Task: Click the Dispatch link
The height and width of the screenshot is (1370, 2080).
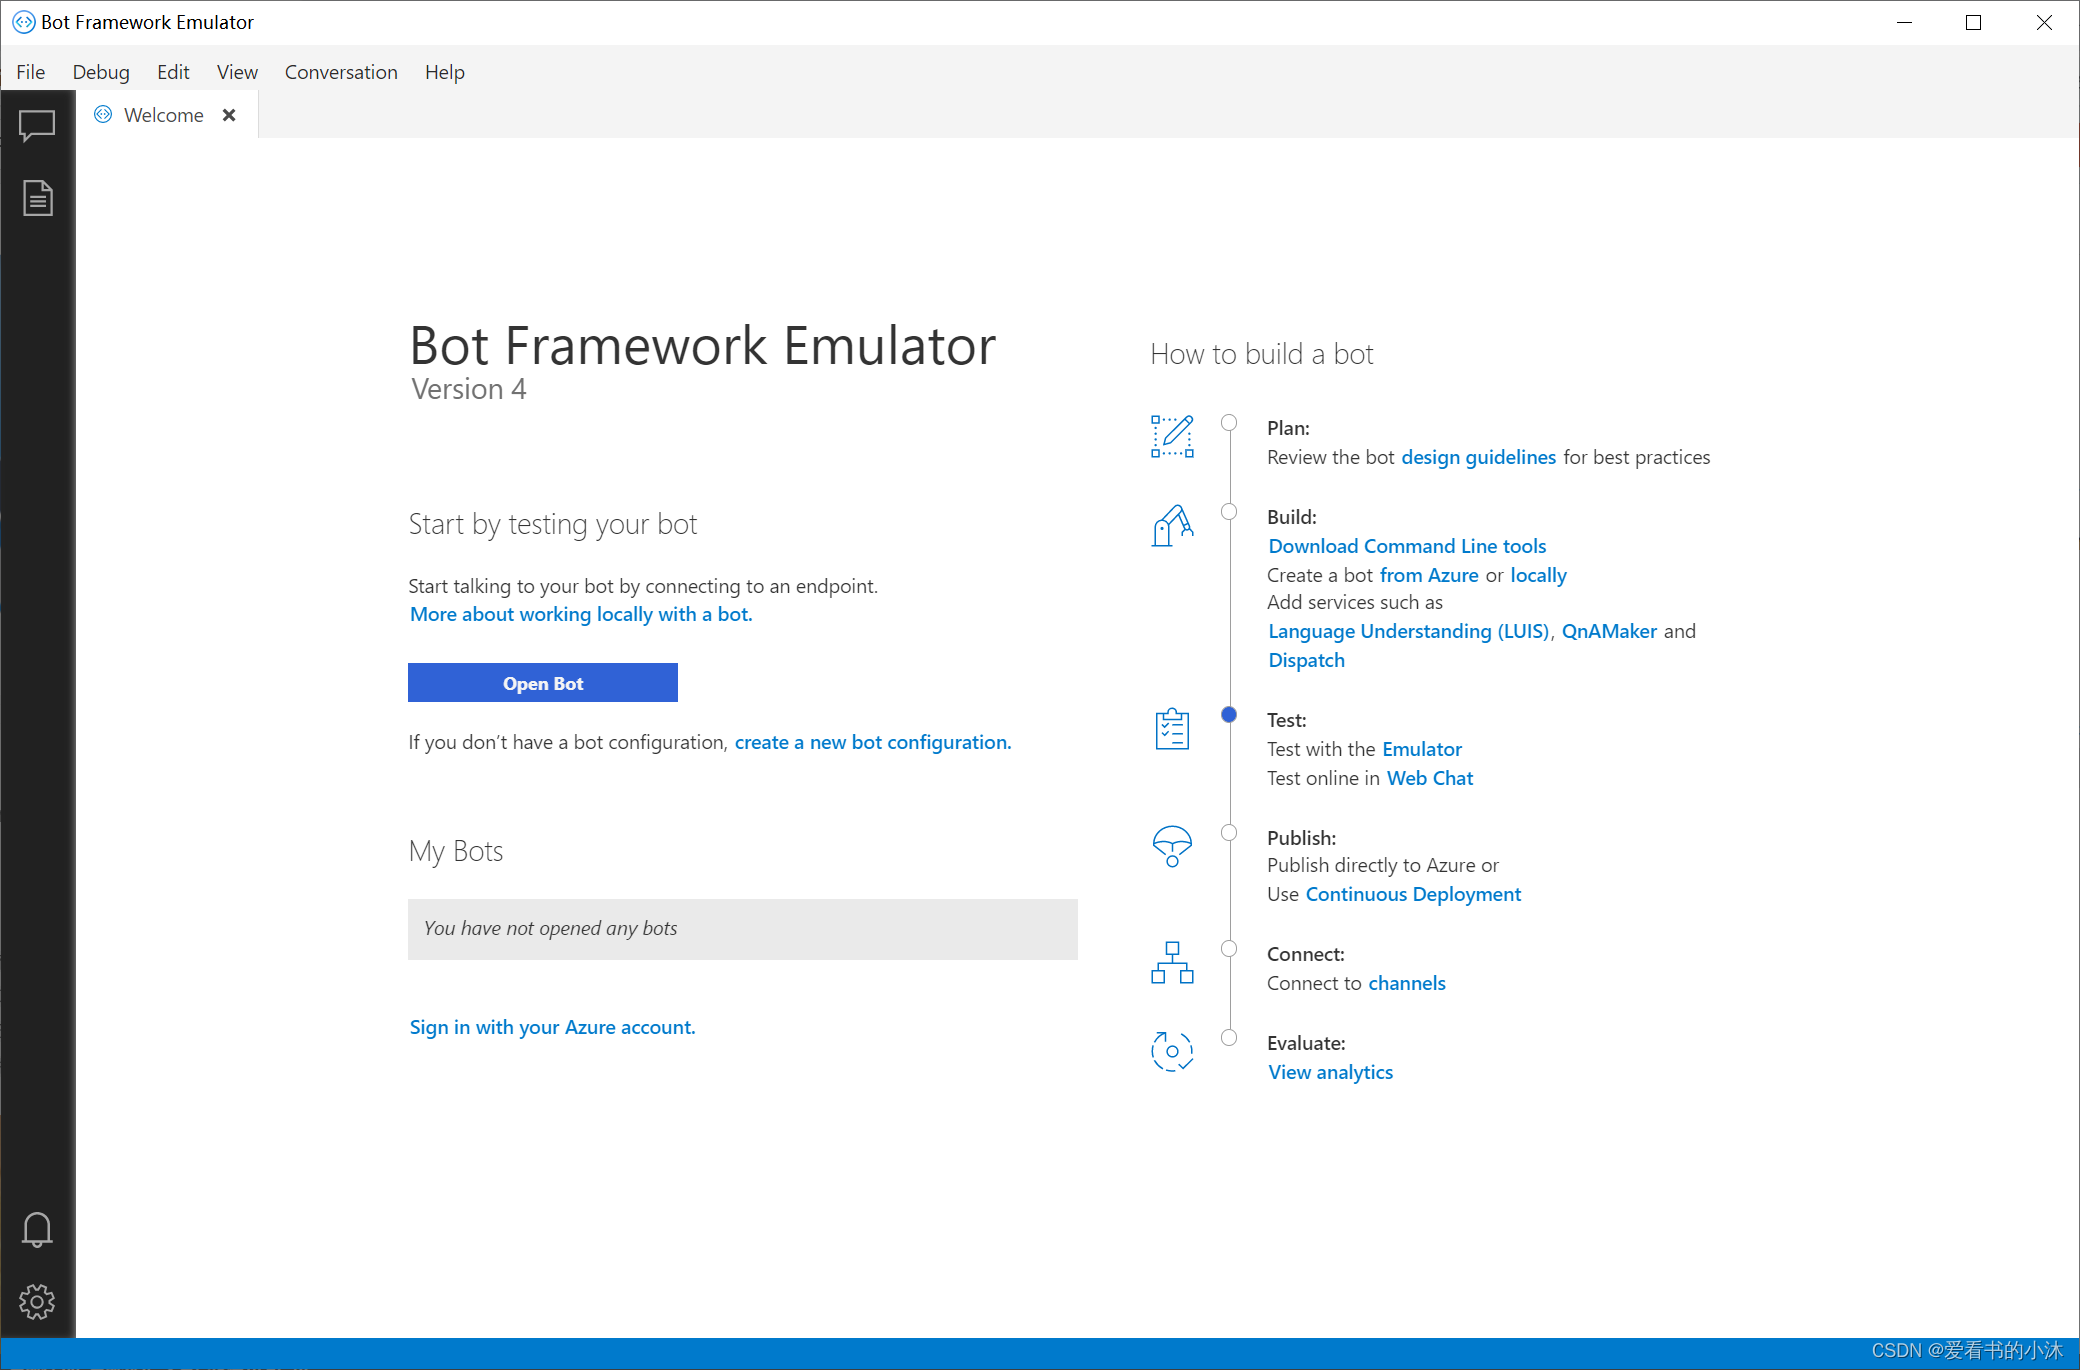Action: [x=1306, y=660]
